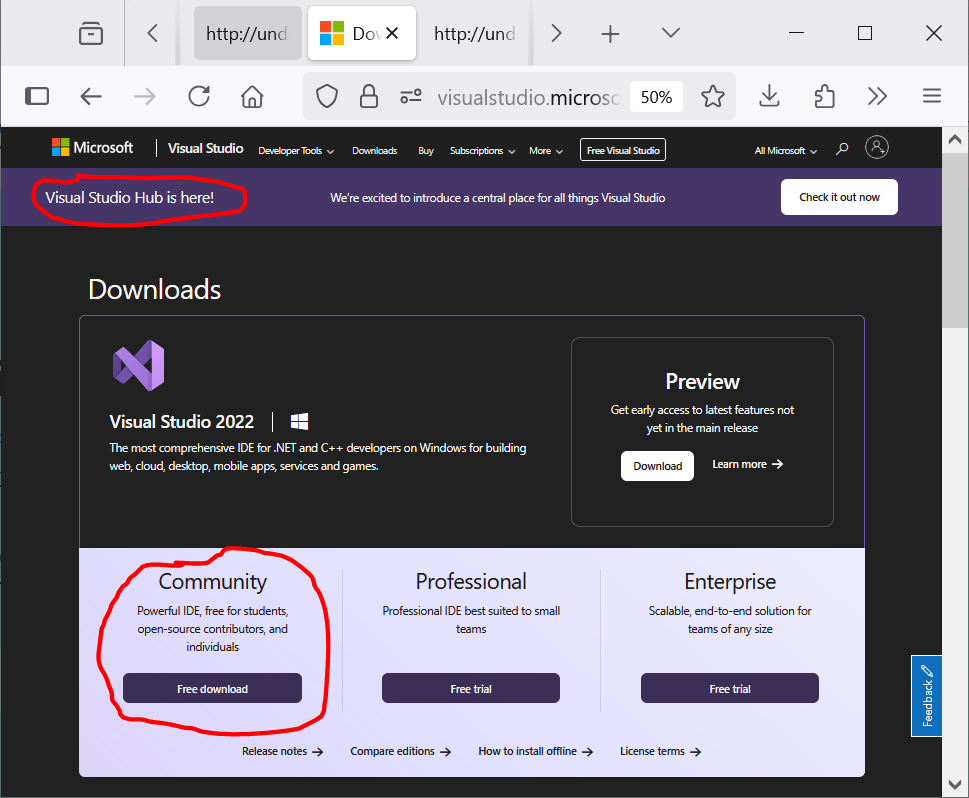Screen dimensions: 969x798
Task: Open site permissions icon in address bar
Action: (x=411, y=96)
